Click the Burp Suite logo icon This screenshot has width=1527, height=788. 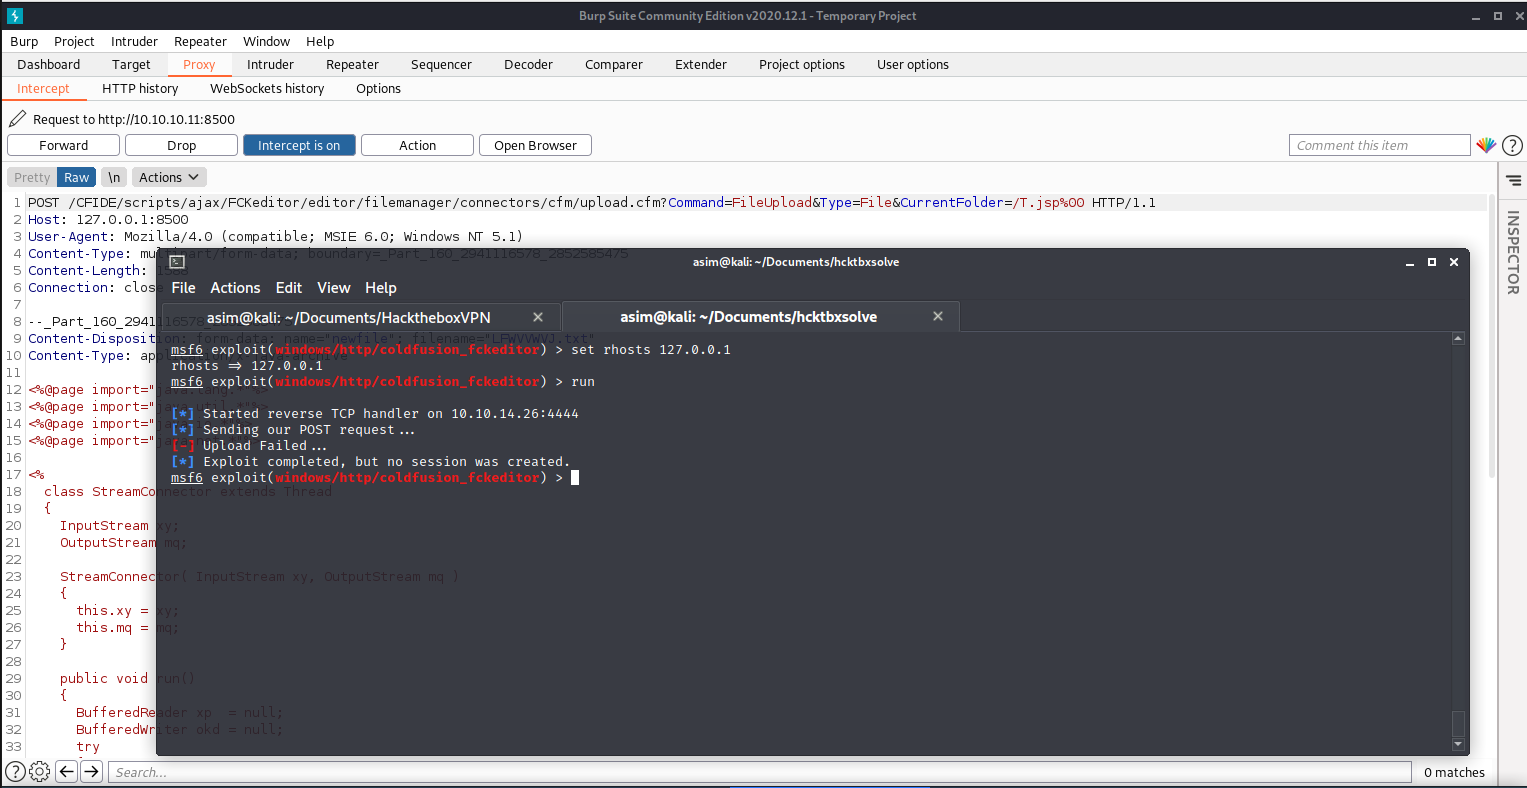click(x=14, y=15)
